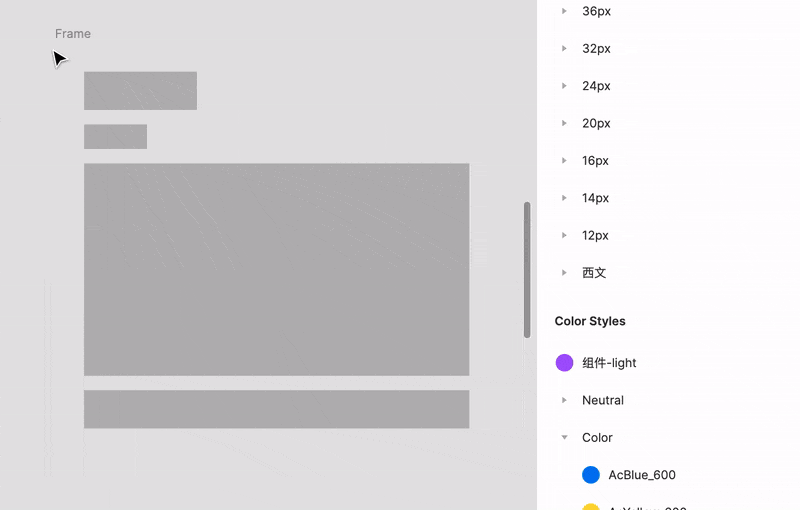Click the yellow color swatch below AcBlue_600
Screen dimensions: 800x510
(591, 507)
